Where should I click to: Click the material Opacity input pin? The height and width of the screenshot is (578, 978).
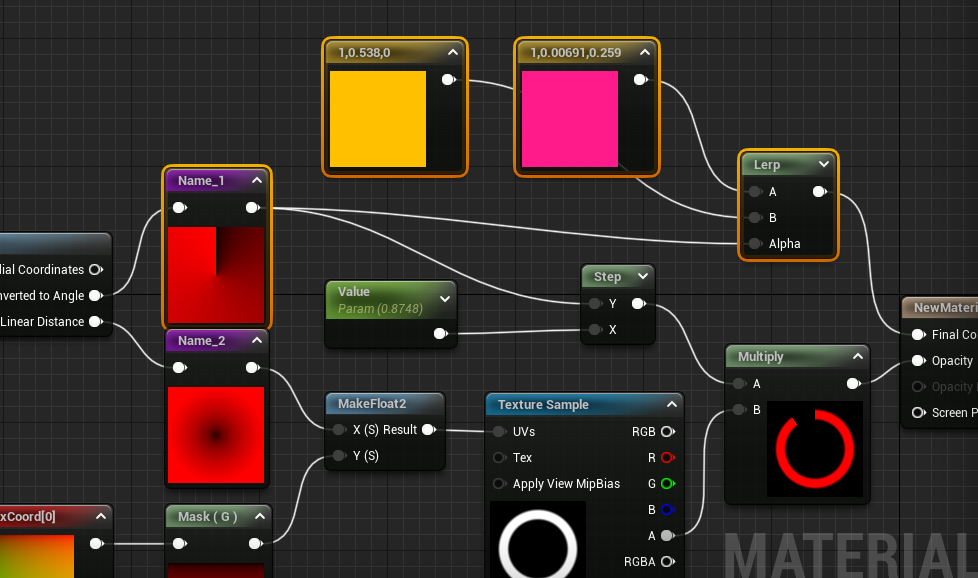[x=919, y=360]
